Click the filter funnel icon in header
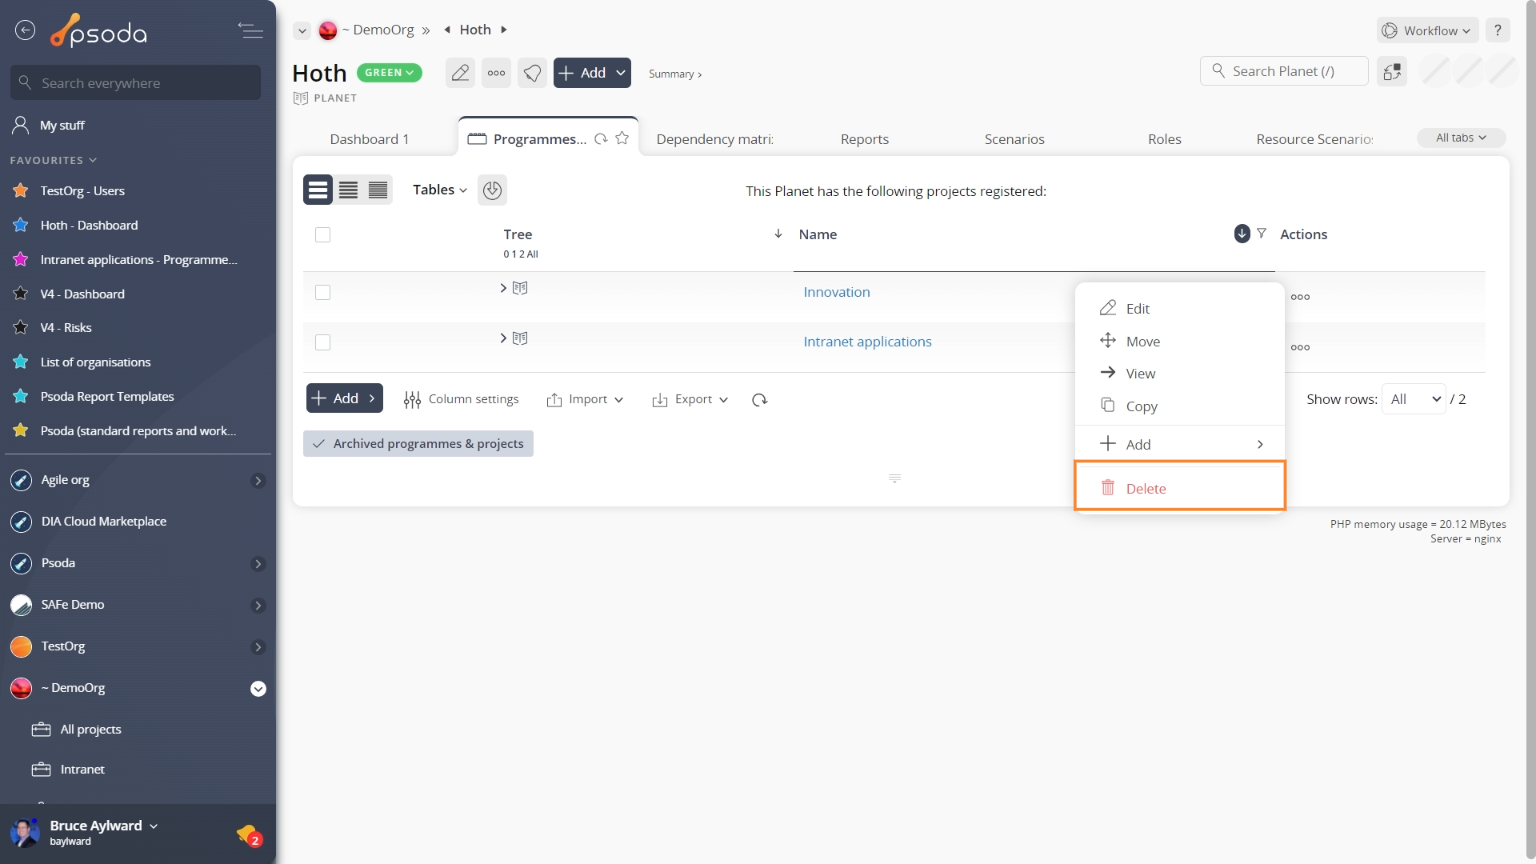 (x=1261, y=233)
